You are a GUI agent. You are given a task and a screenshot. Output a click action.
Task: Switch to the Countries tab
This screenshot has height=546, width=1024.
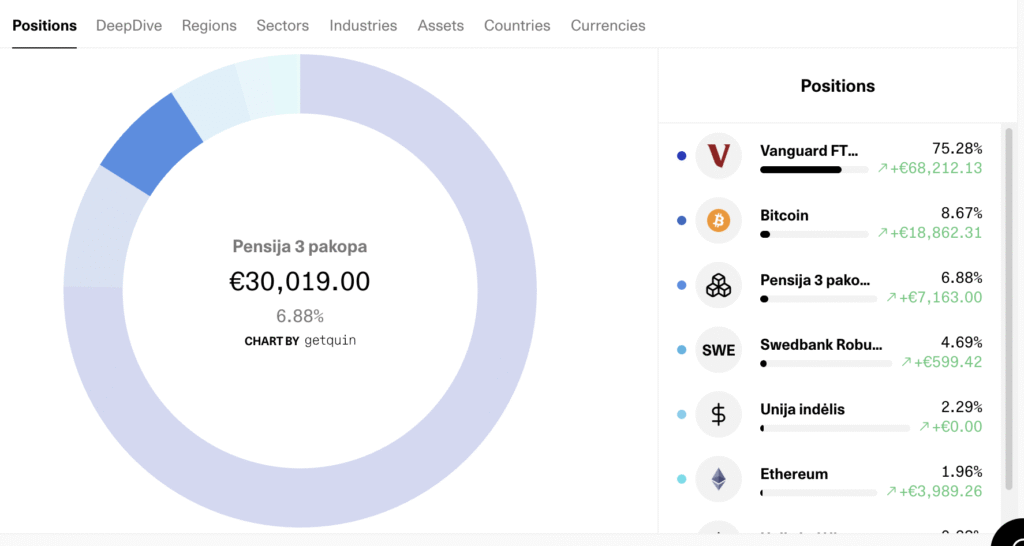(x=517, y=25)
